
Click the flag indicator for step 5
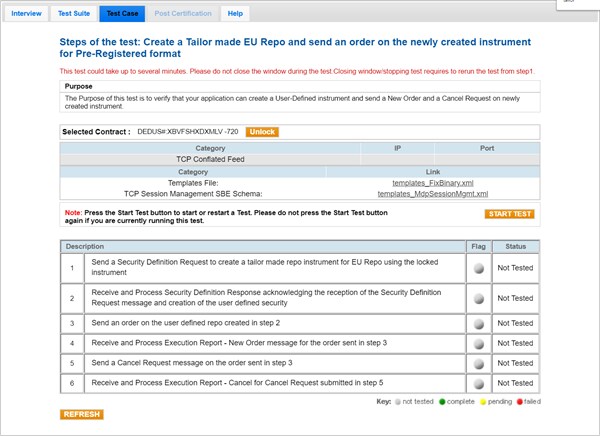point(478,364)
